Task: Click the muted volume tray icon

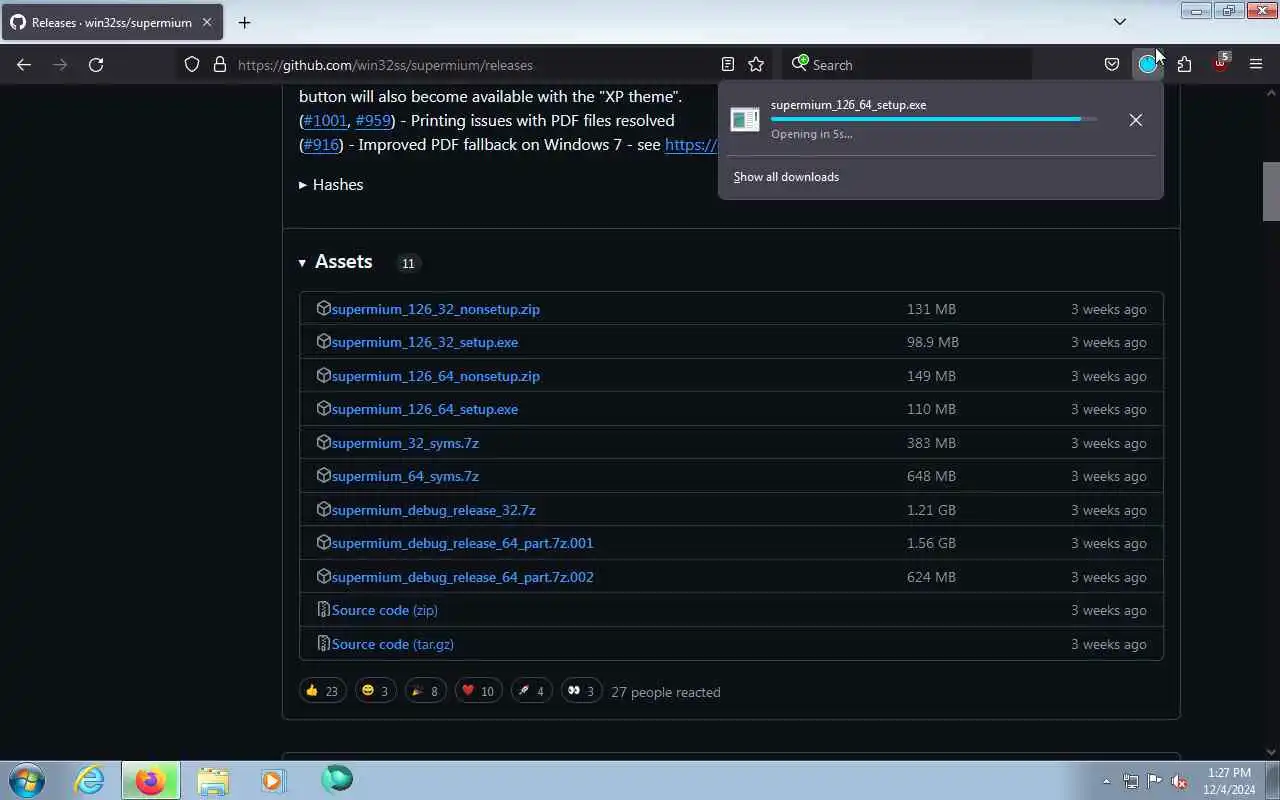Action: (1179, 781)
